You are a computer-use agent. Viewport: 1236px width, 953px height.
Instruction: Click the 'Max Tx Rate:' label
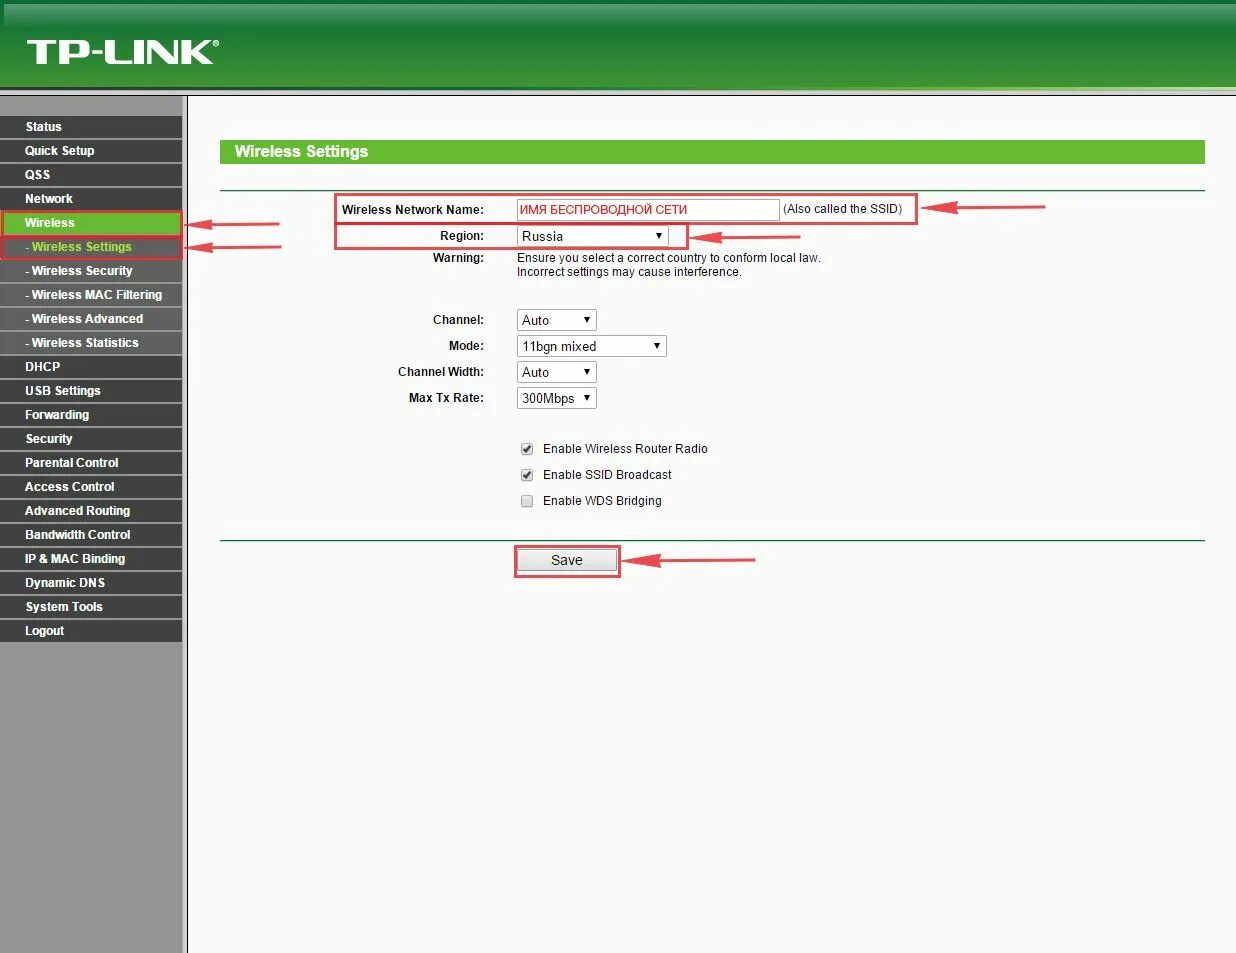pyautogui.click(x=446, y=398)
